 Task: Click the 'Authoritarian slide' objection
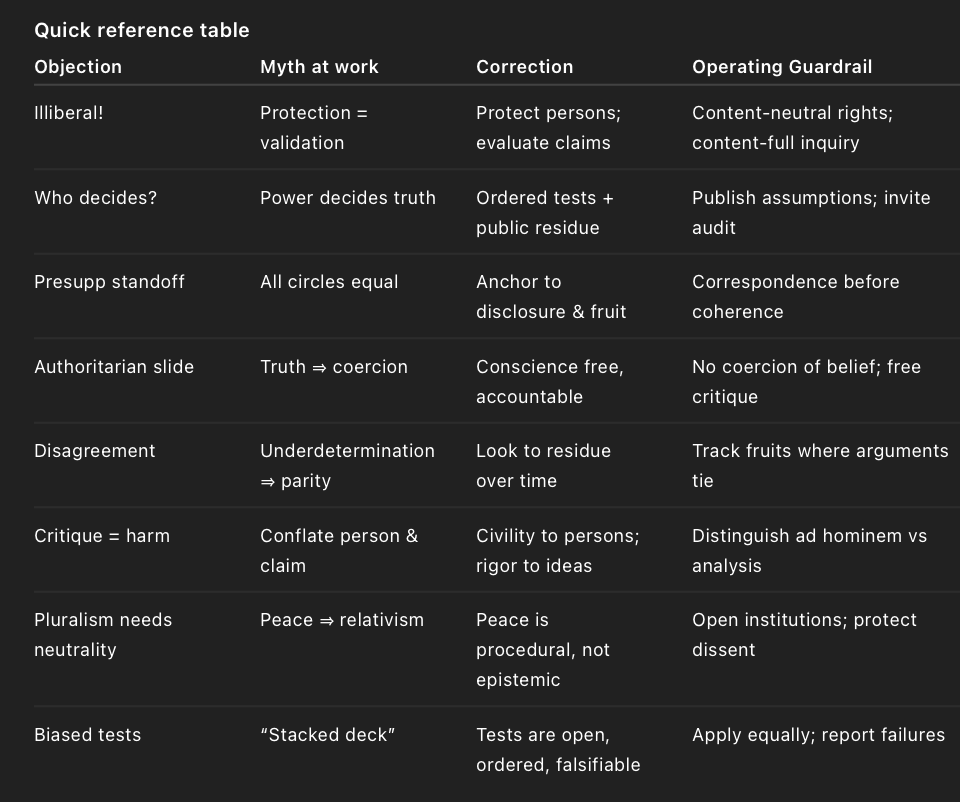(114, 367)
